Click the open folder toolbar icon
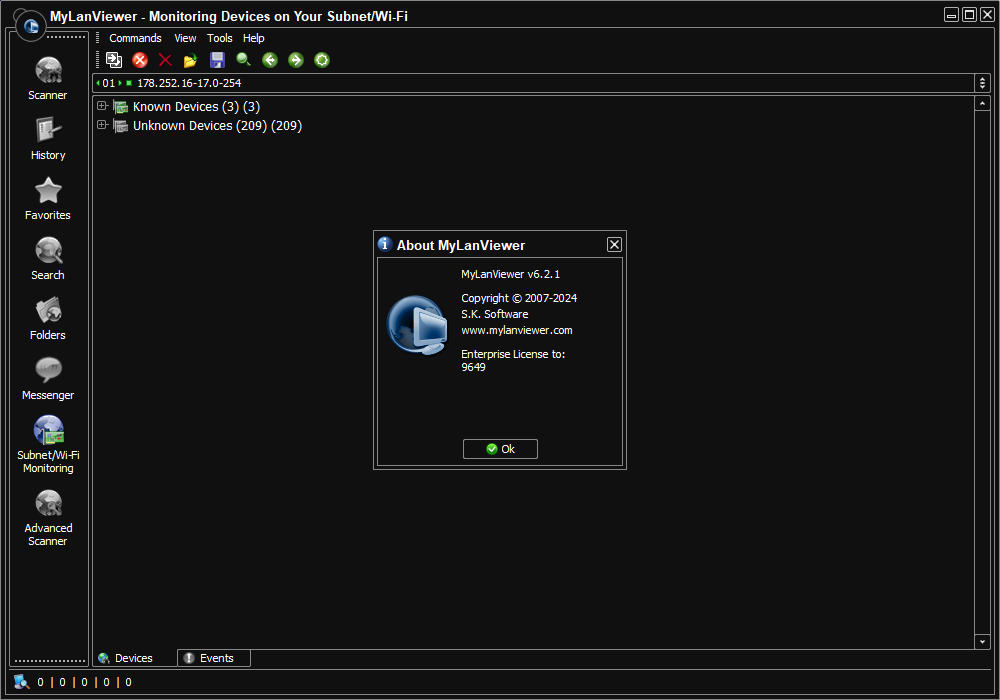The height and width of the screenshot is (700, 1000). 190,61
